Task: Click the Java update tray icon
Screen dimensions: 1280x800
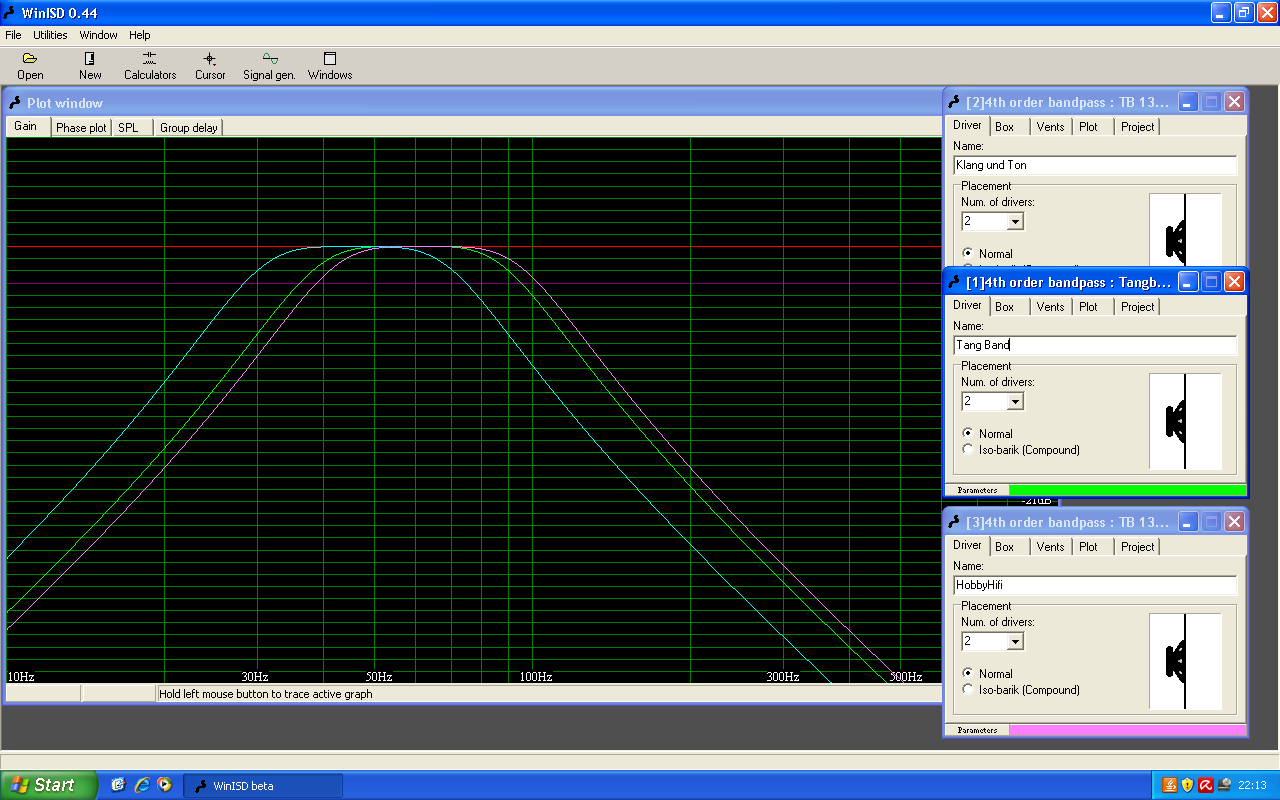Action: (1170, 785)
